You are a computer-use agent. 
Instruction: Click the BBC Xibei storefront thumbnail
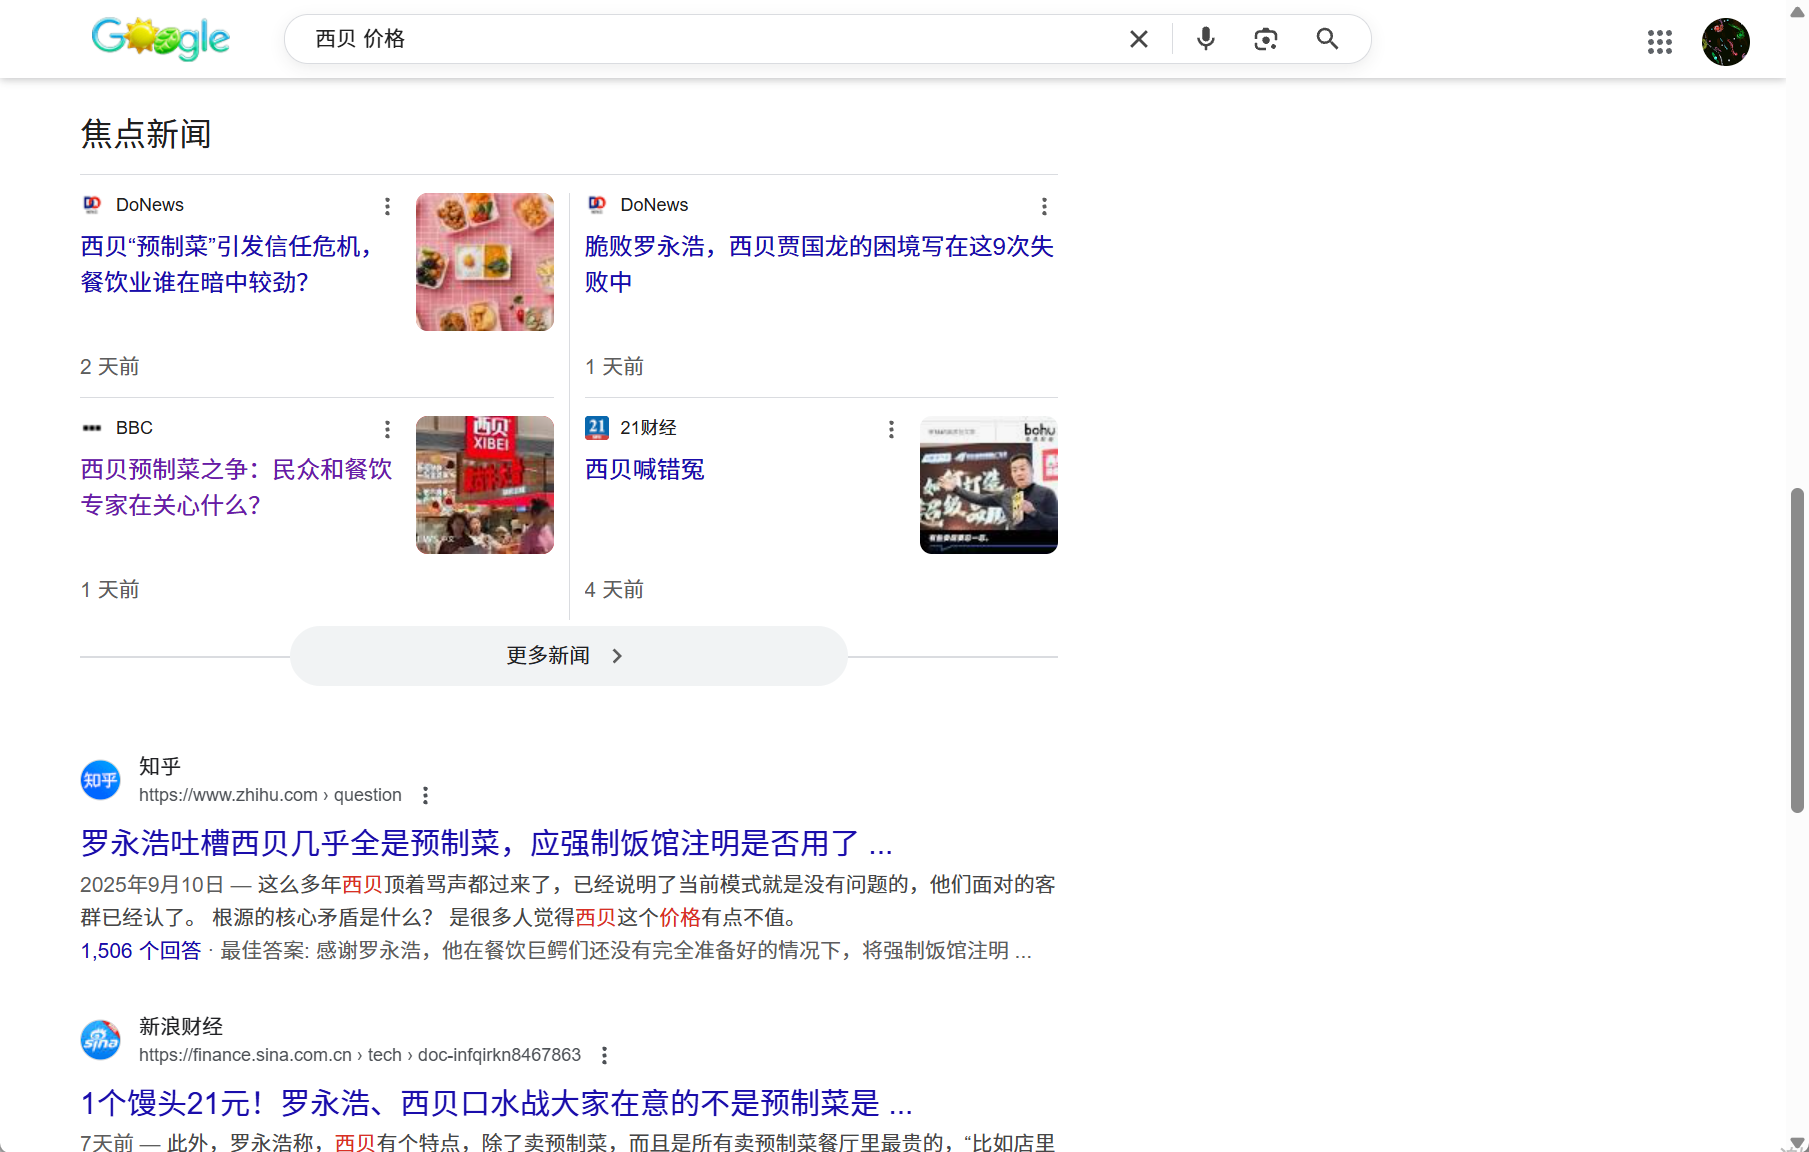click(x=484, y=485)
